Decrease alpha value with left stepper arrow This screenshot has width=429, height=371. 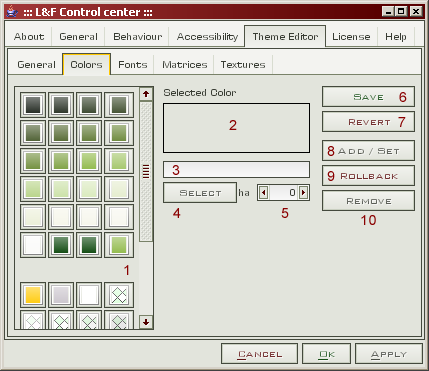point(264,193)
